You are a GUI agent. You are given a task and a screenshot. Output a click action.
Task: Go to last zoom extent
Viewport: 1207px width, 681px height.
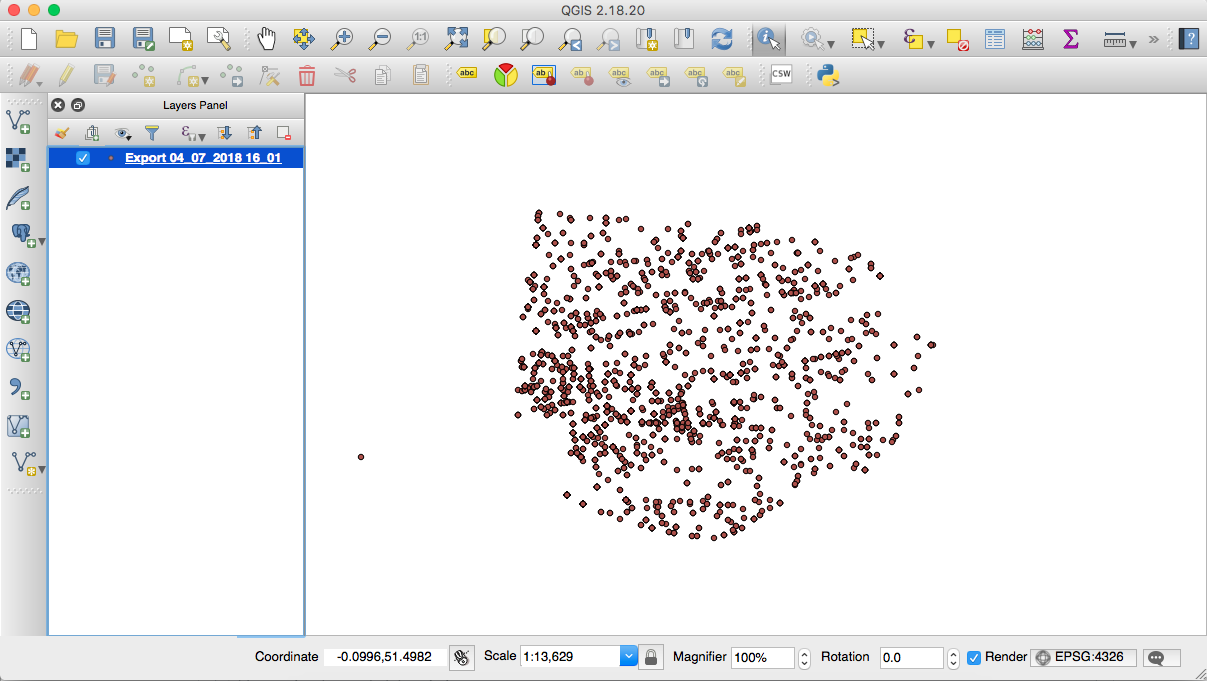tap(570, 39)
